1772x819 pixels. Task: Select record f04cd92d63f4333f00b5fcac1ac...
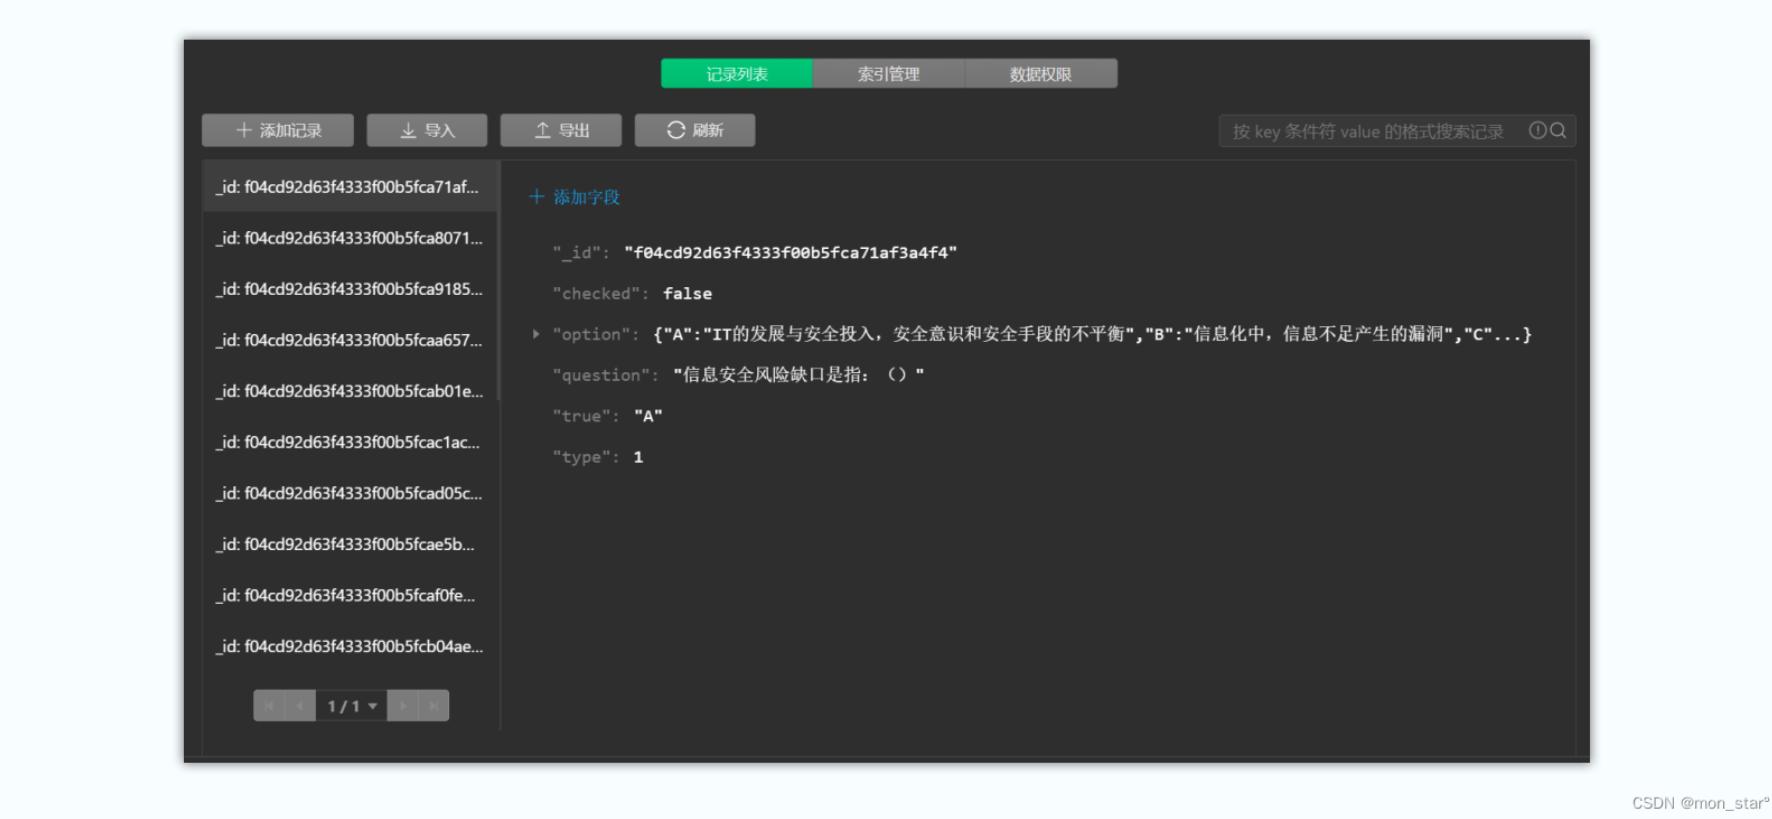coord(350,442)
